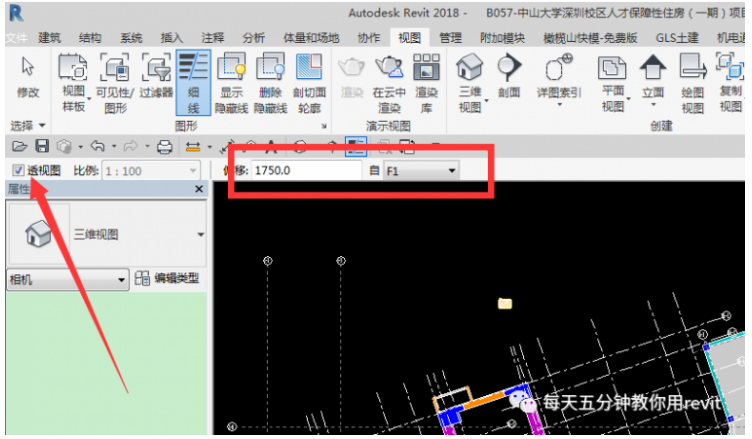Click the 橄榄山快模-免费版 tab
The width and height of the screenshot is (752, 439).
pyautogui.click(x=590, y=37)
